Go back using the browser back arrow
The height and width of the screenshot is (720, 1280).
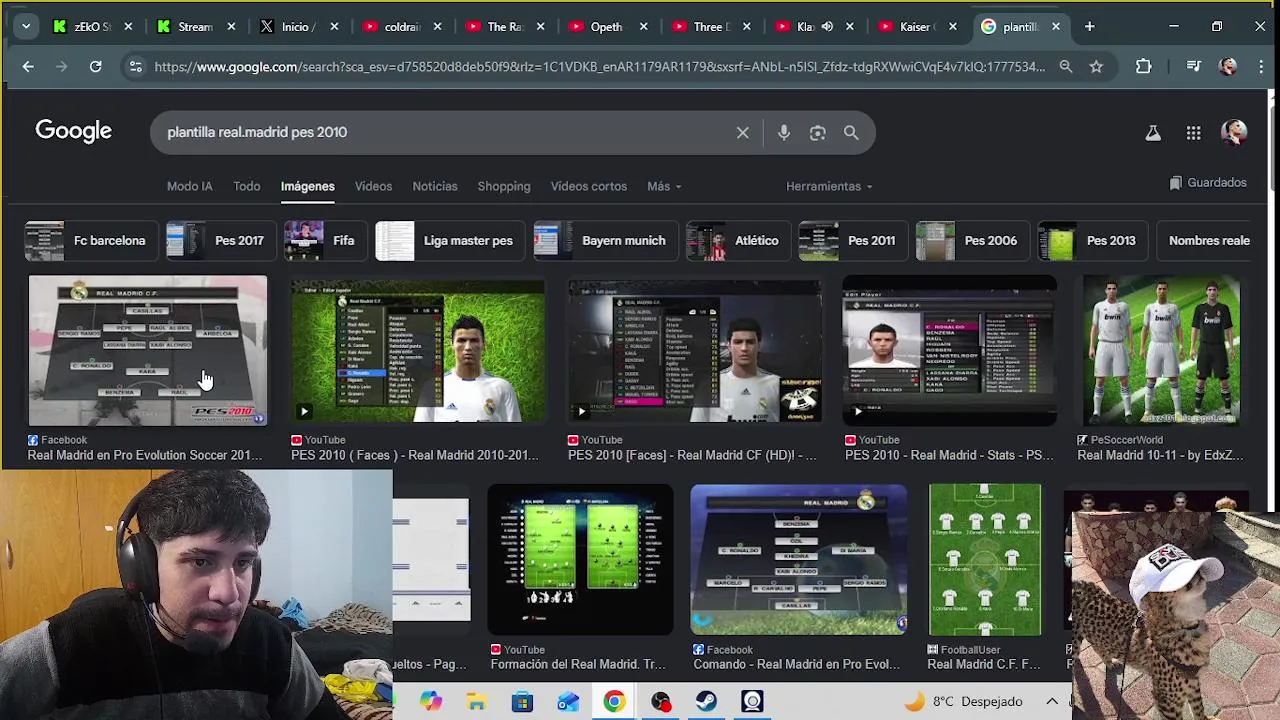coord(28,66)
